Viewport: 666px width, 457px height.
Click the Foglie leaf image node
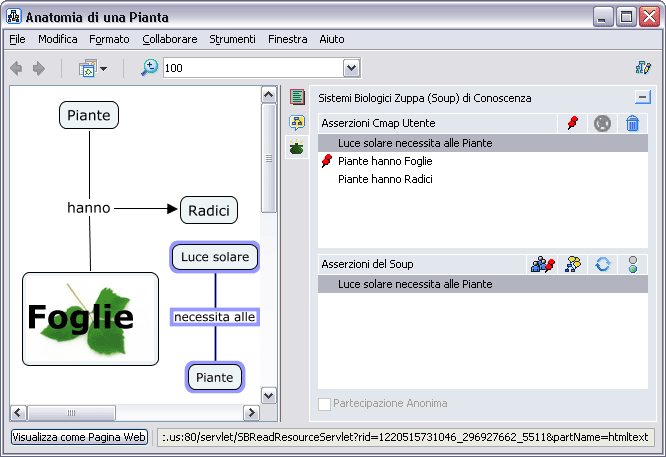click(x=91, y=318)
